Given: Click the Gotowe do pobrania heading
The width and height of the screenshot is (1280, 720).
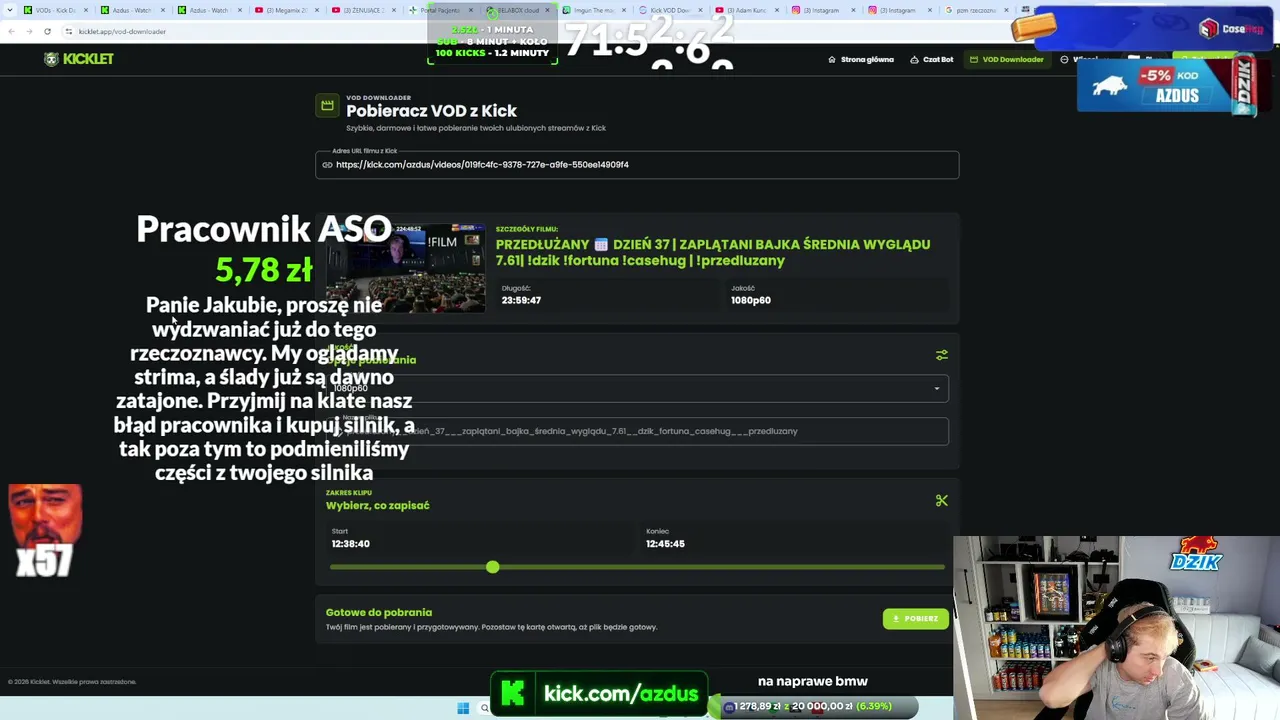Looking at the screenshot, I should point(379,612).
